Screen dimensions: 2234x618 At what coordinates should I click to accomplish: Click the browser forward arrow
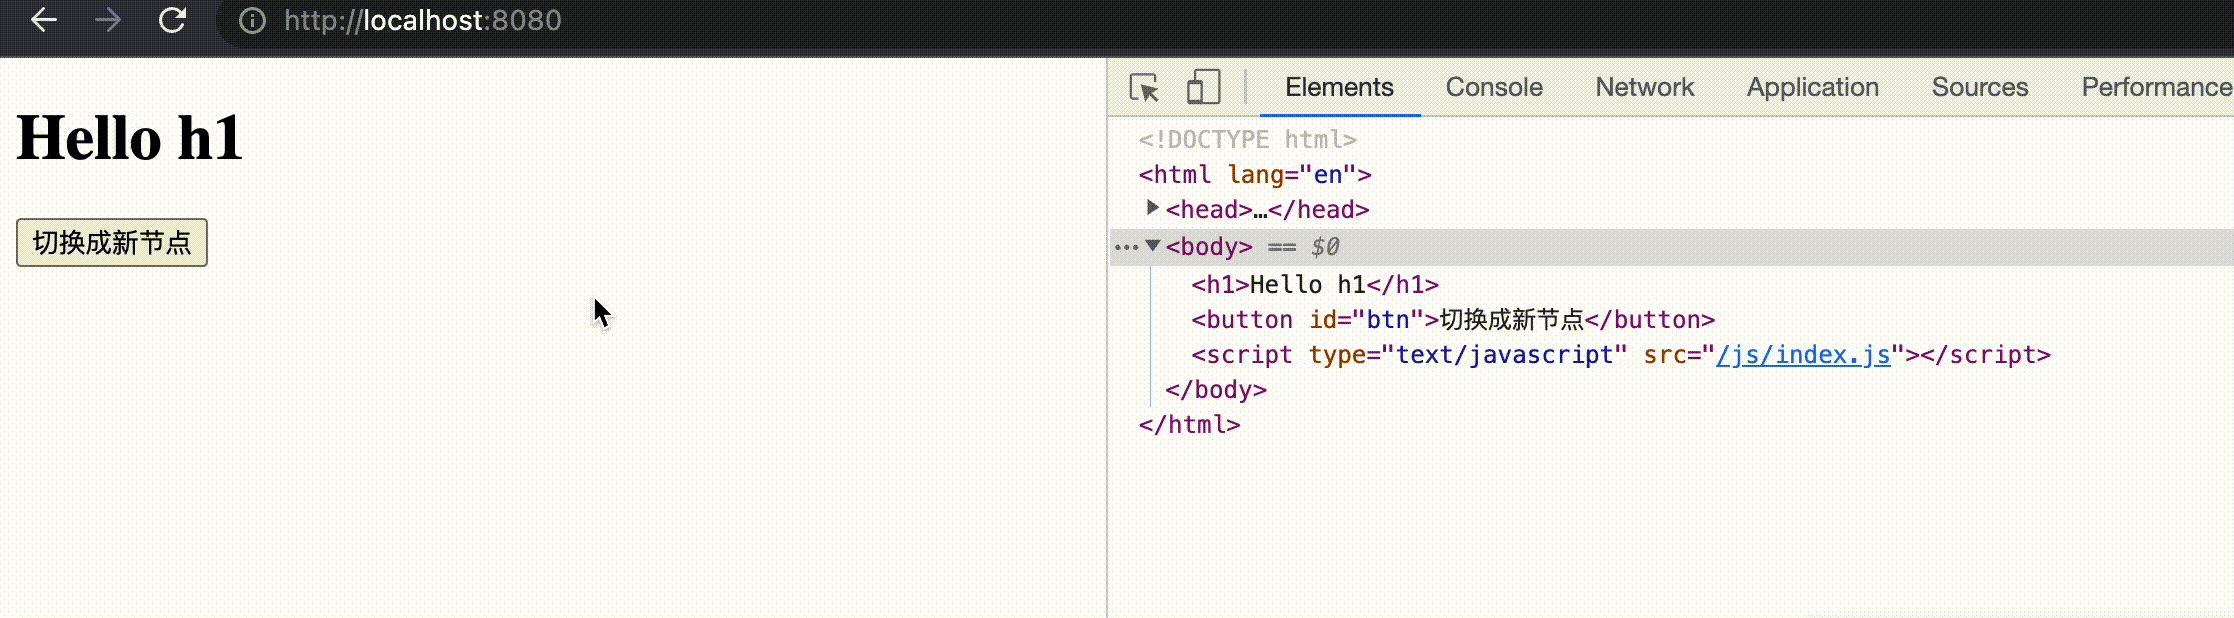(107, 20)
